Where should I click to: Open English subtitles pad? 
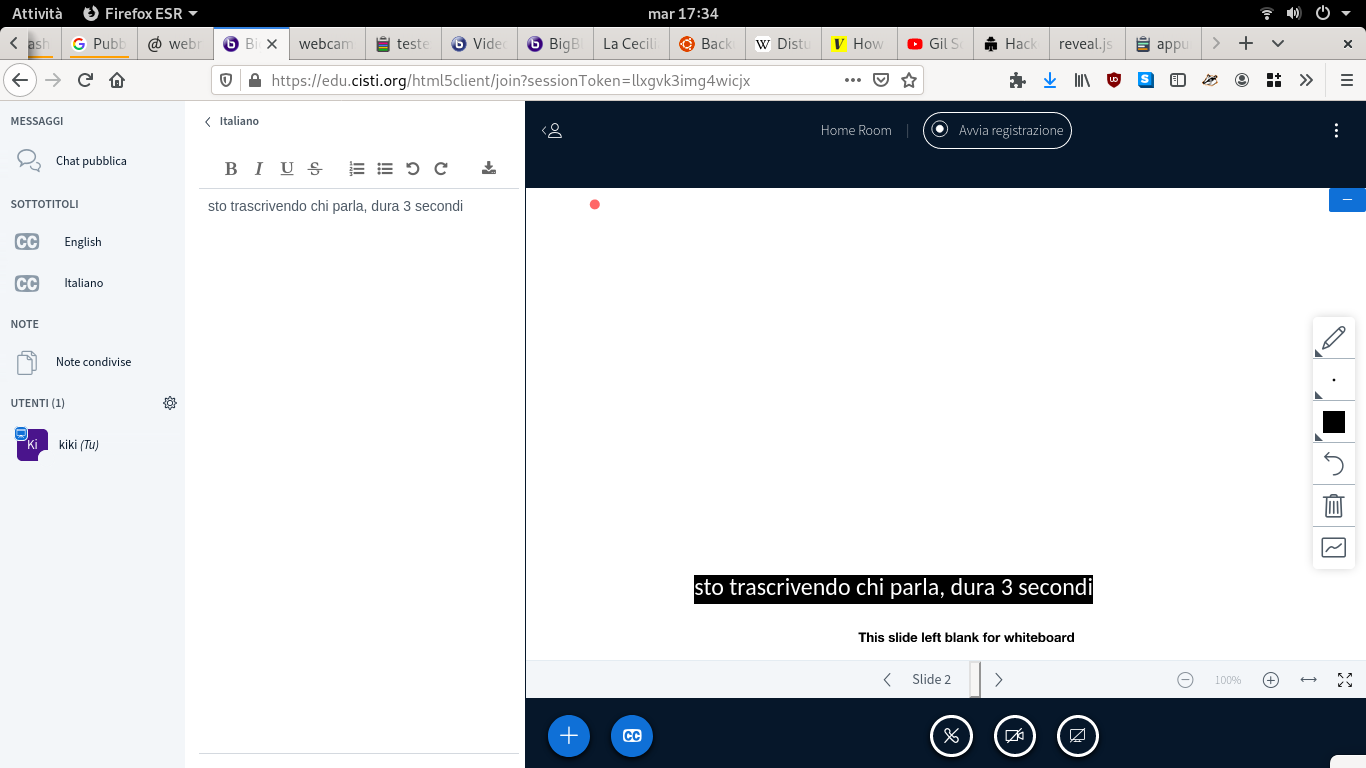[x=92, y=242]
